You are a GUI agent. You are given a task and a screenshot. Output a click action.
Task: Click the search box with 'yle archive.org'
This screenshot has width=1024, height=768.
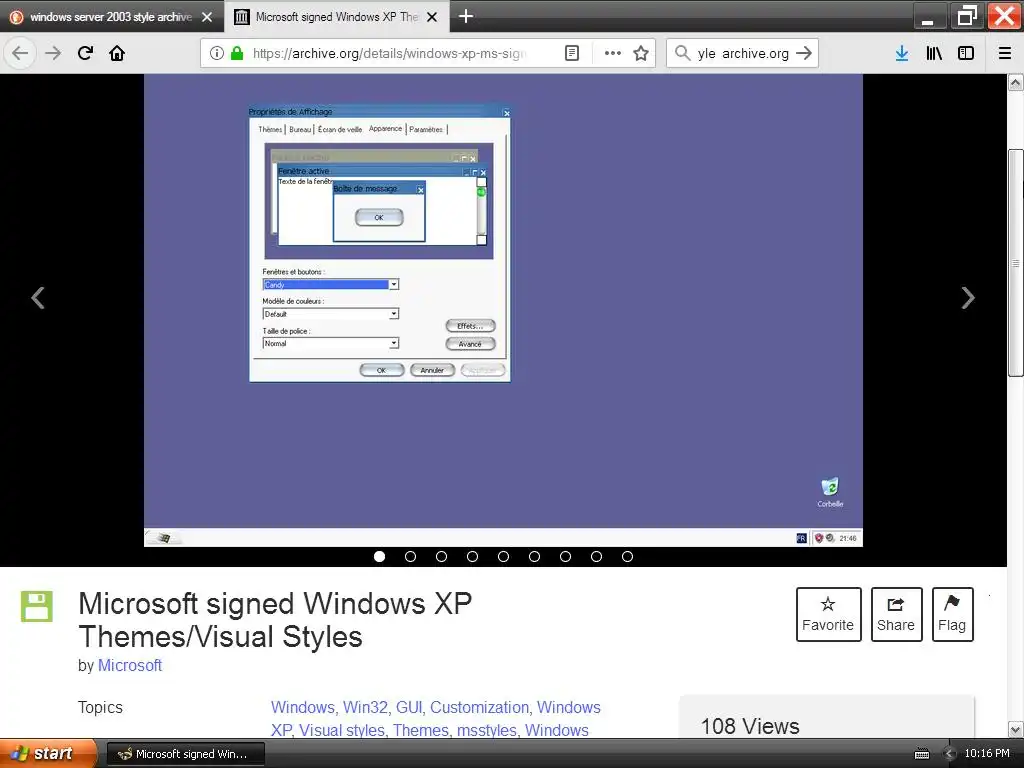coord(743,53)
